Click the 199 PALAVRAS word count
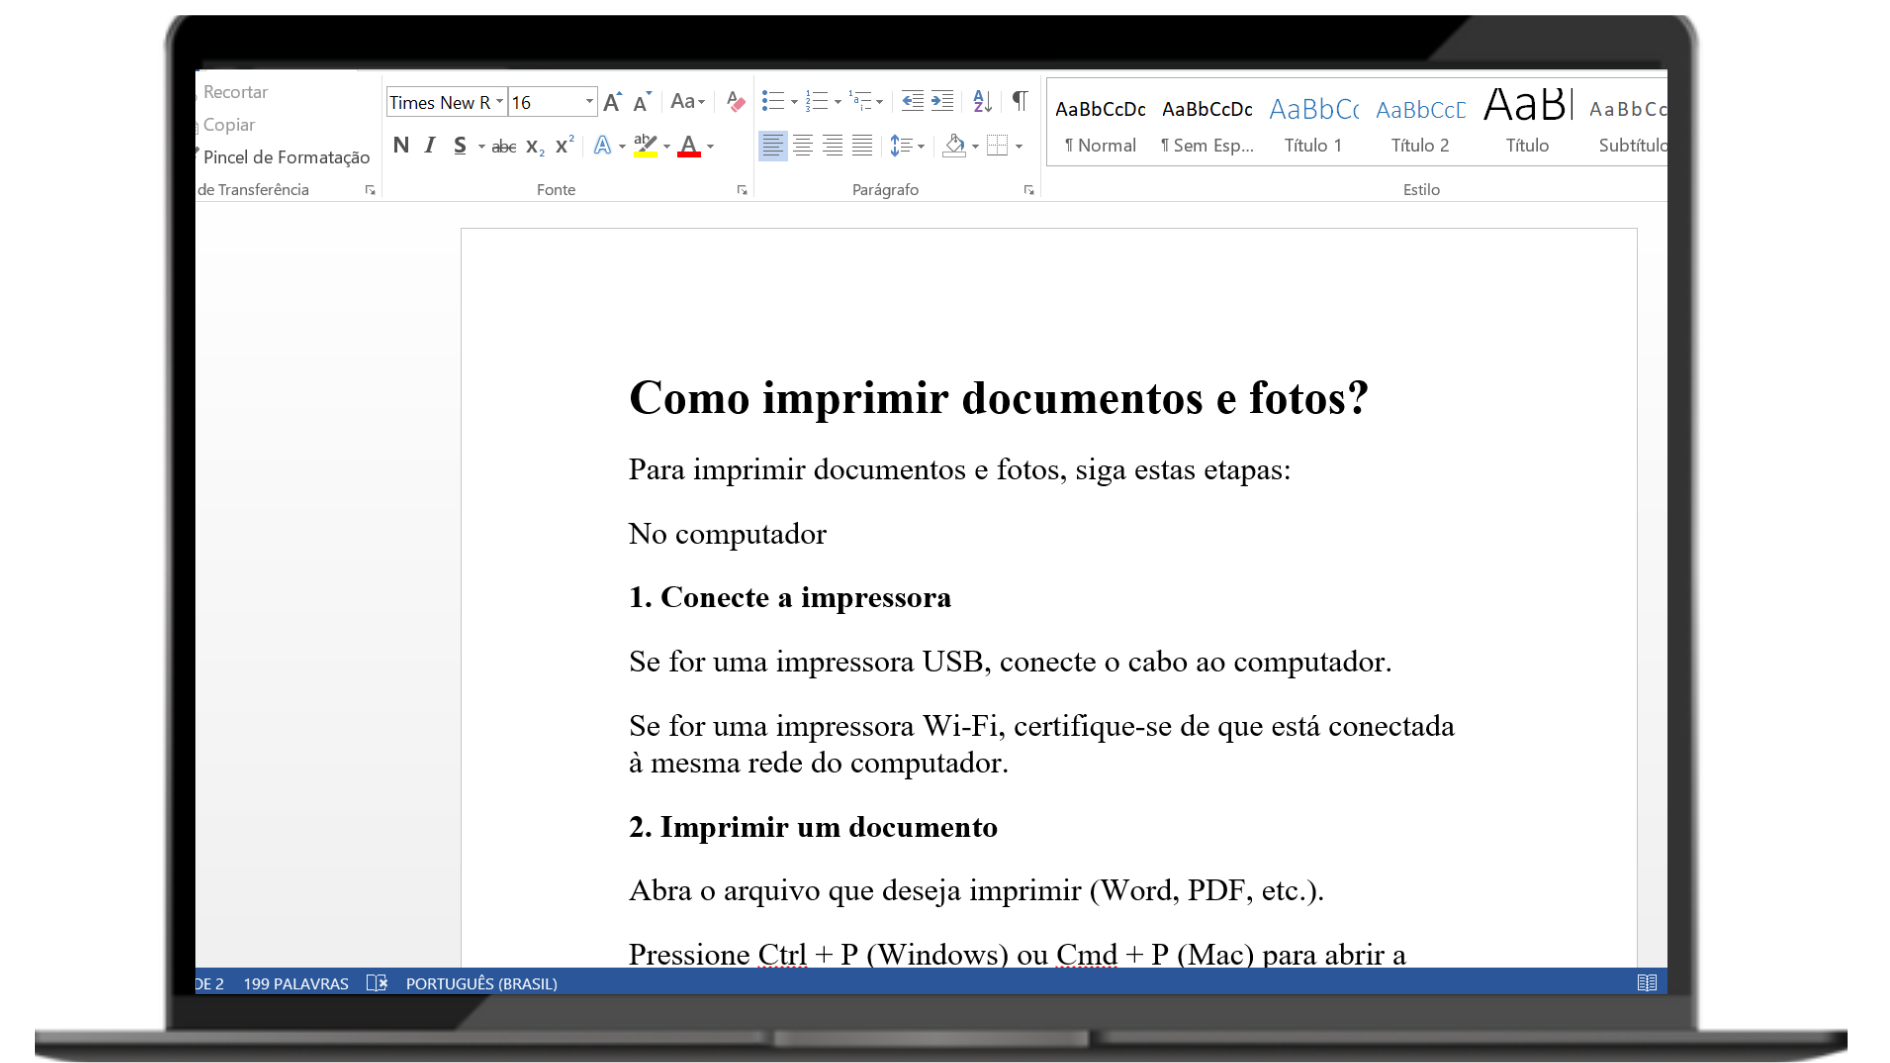This screenshot has height=1063, width=1890. (x=296, y=983)
